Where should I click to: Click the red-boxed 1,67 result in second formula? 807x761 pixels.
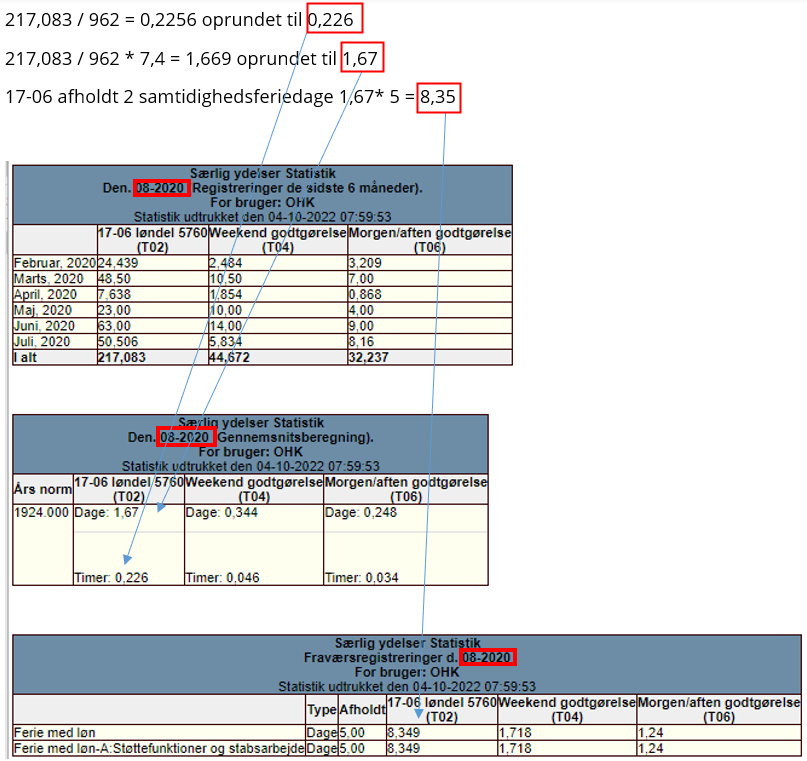(x=362, y=58)
